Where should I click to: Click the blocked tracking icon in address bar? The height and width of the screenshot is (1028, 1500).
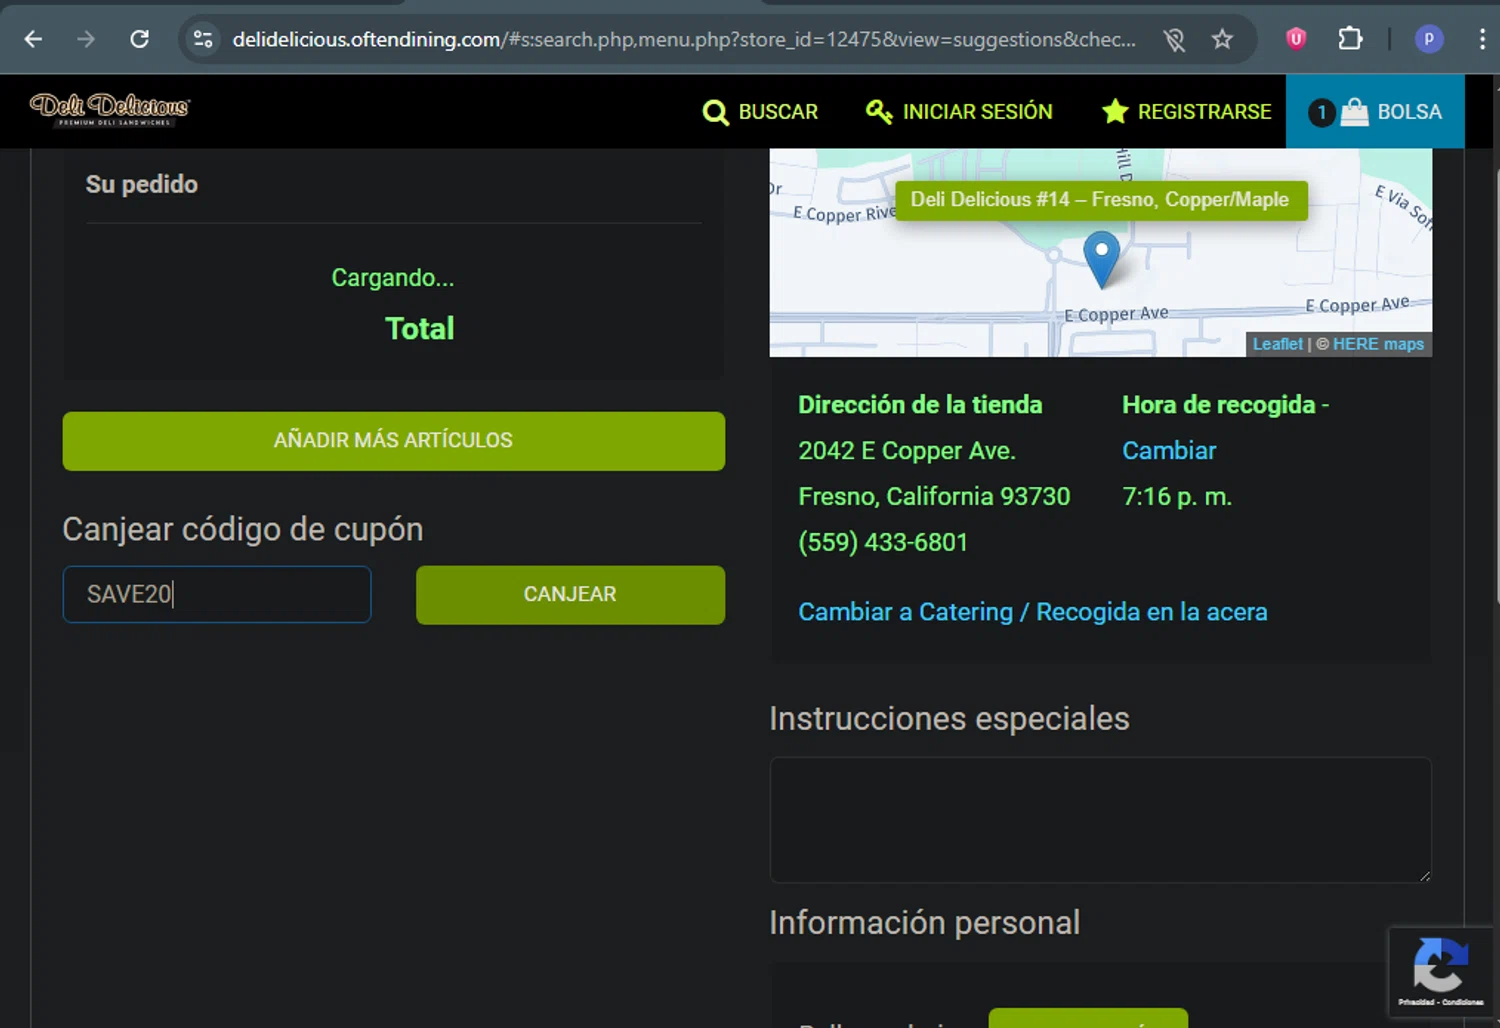coord(1175,39)
